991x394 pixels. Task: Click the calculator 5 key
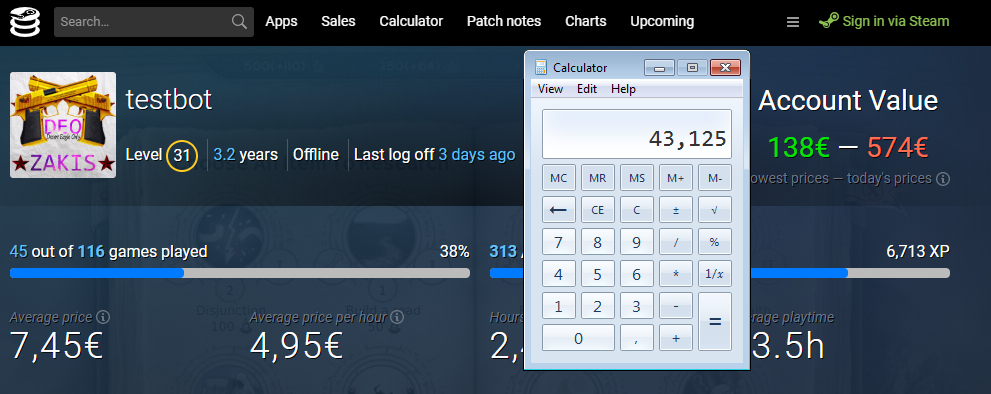[598, 274]
